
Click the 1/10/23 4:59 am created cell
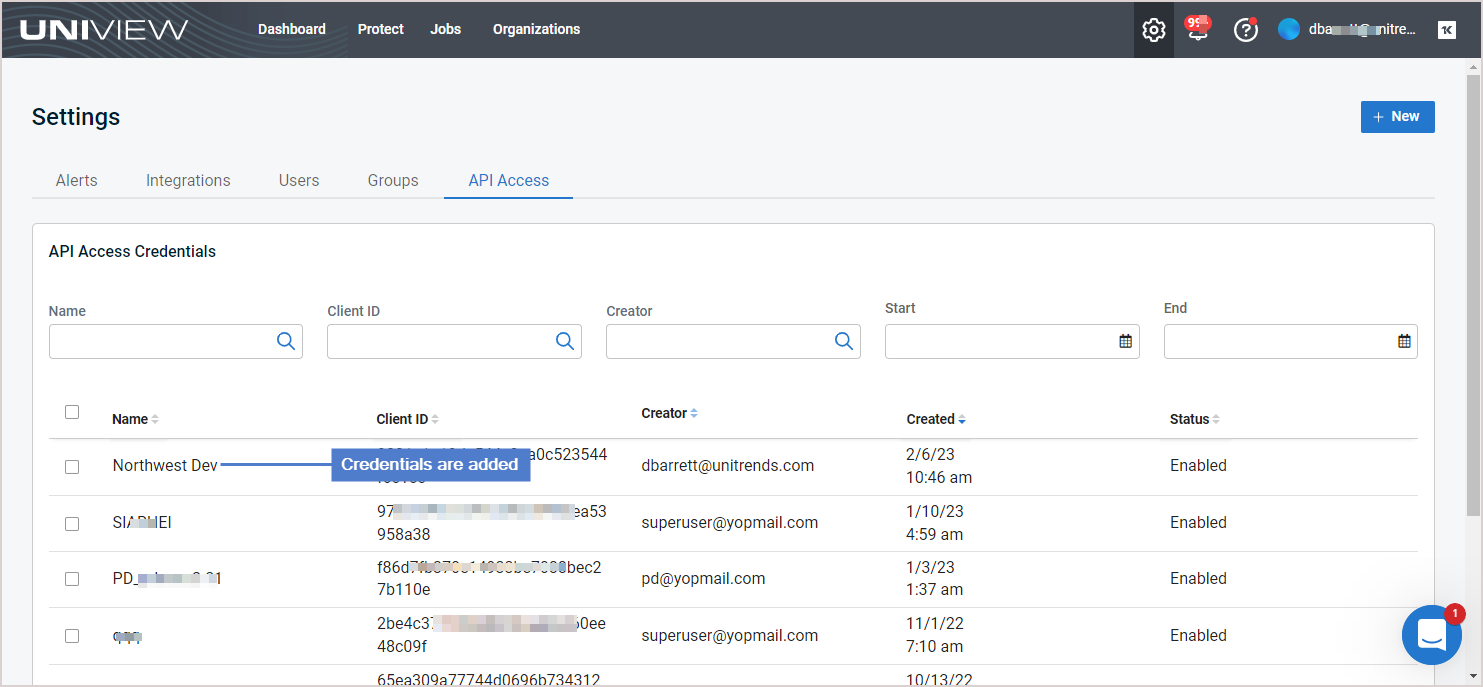935,523
